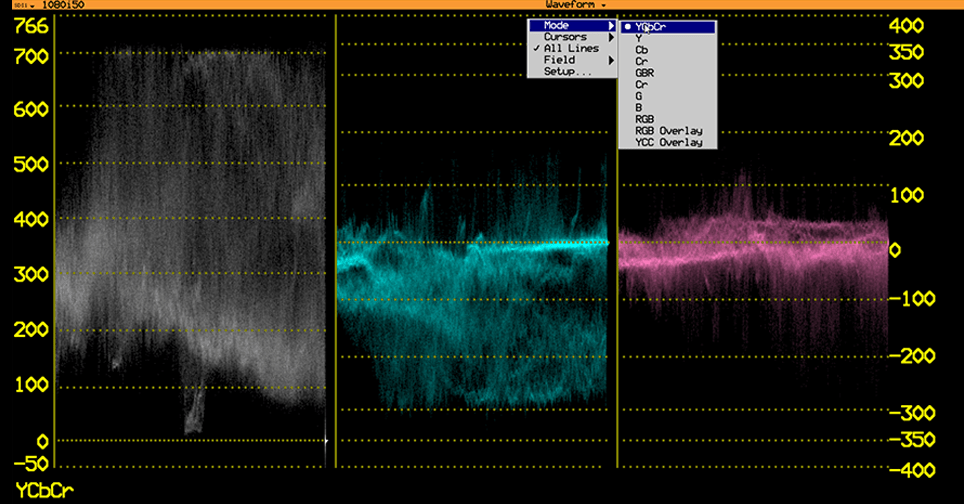
Task: Toggle the All Lines checkmark option
Action: [x=572, y=49]
